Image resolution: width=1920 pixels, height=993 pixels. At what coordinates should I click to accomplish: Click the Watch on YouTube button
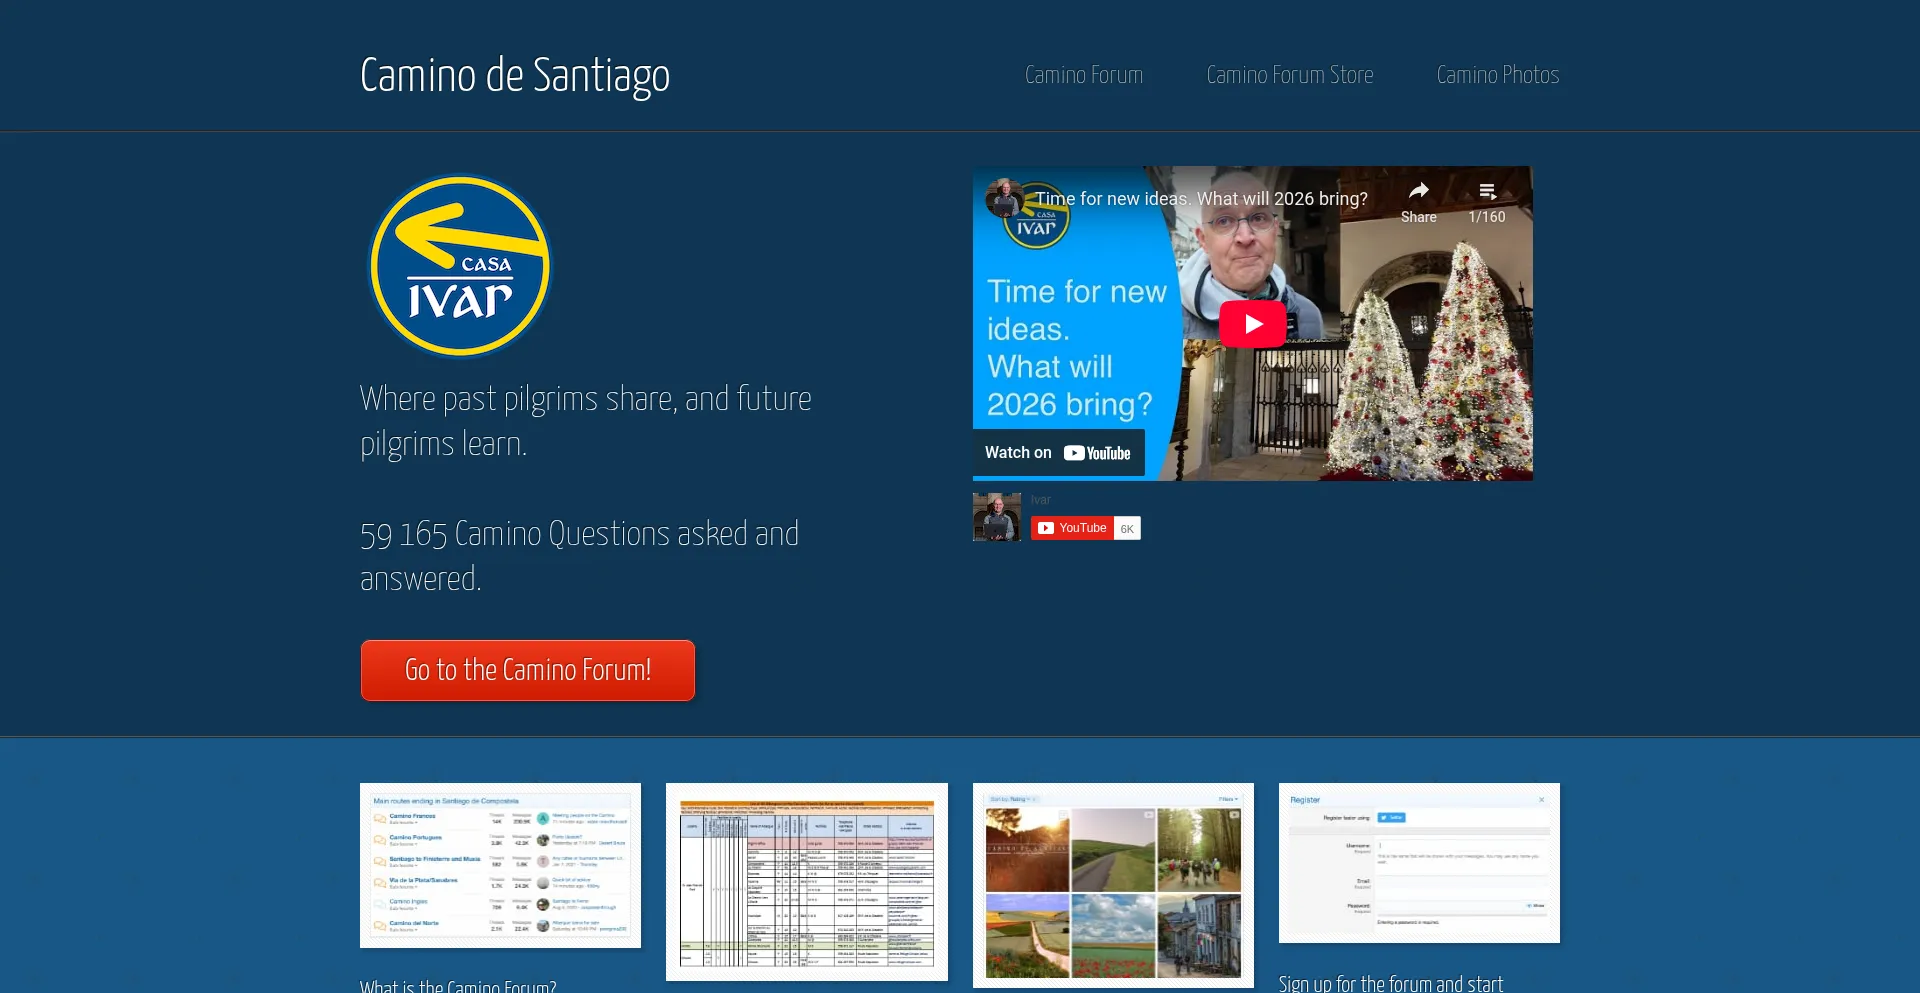point(1057,452)
